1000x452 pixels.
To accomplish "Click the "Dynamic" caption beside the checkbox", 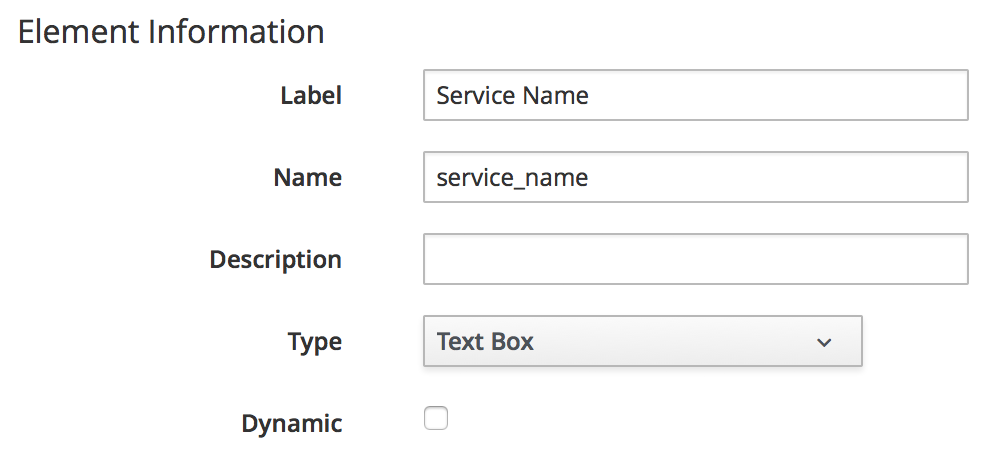I will click(x=291, y=424).
